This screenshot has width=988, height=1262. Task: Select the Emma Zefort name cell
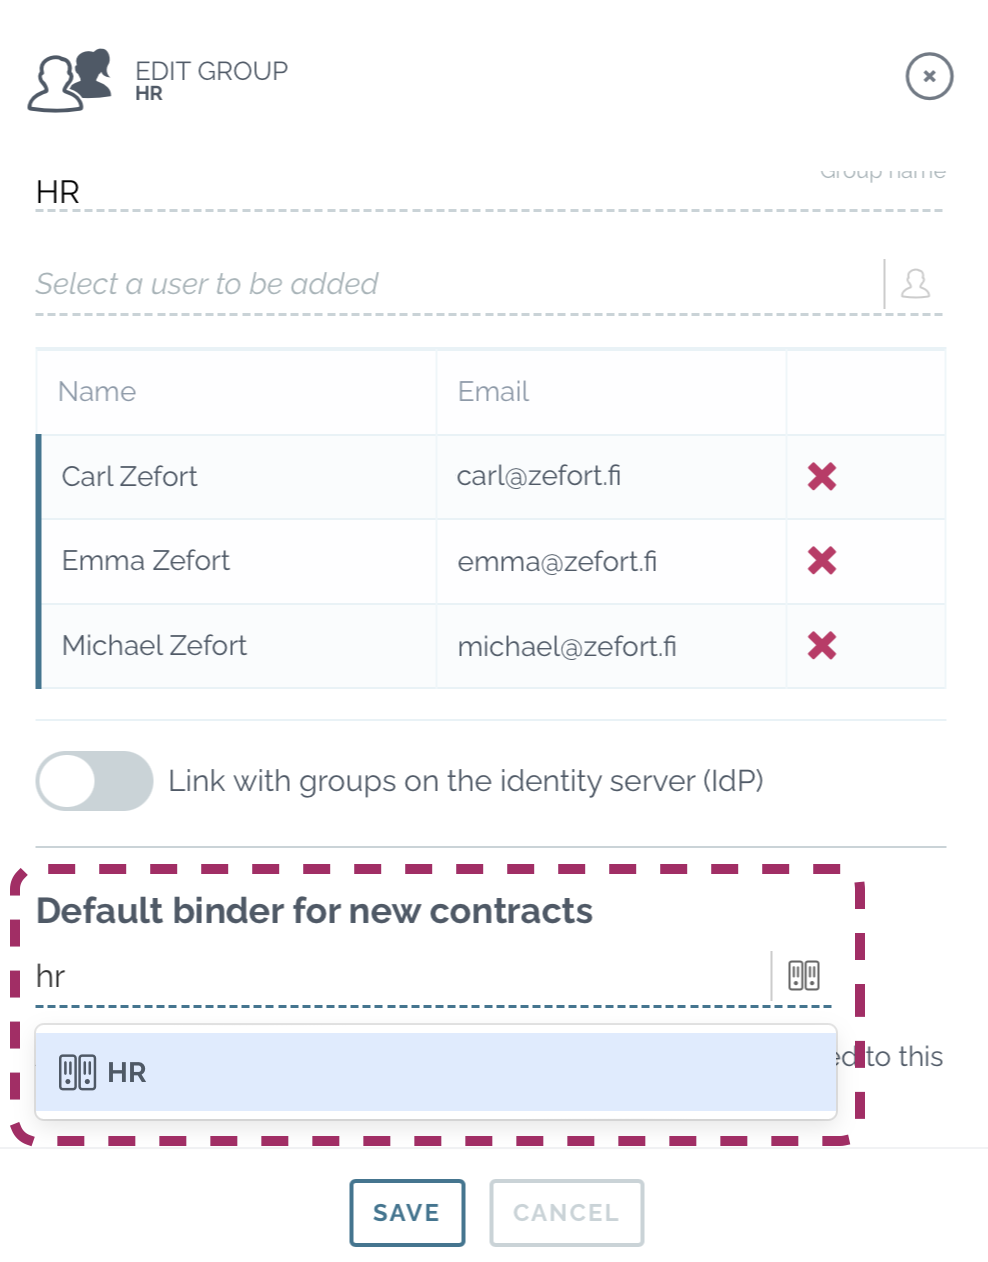pyautogui.click(x=239, y=561)
